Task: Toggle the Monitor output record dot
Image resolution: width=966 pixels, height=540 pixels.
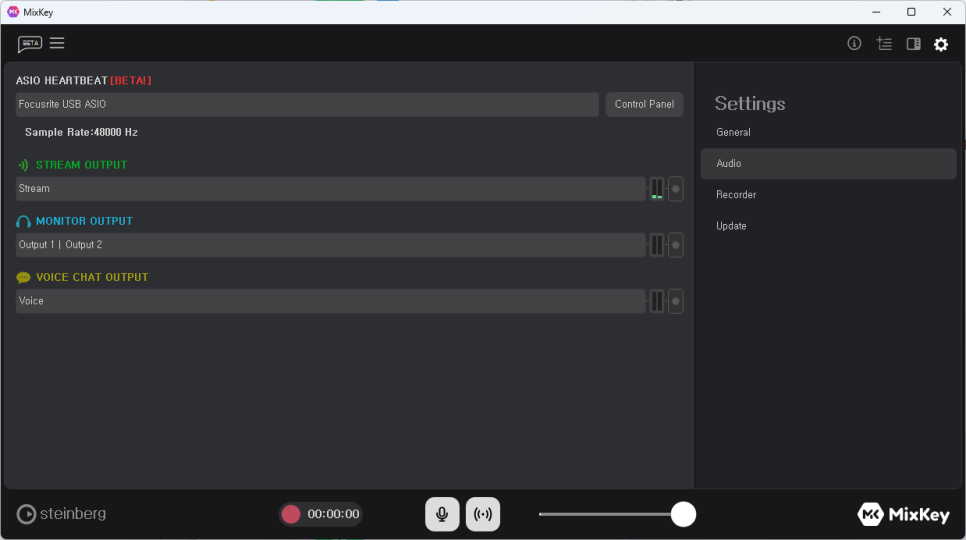Action: click(x=676, y=245)
